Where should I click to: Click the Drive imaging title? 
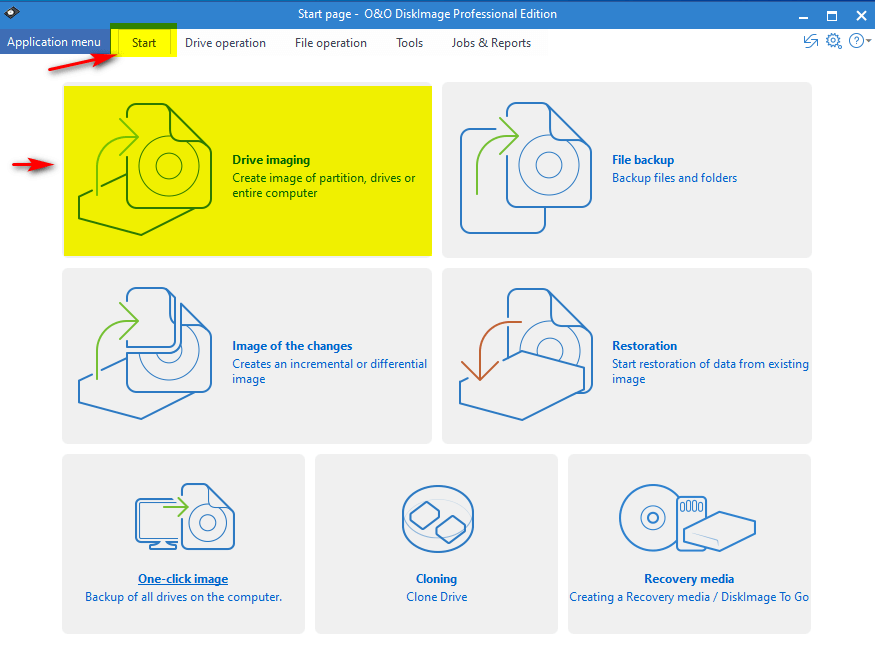[x=271, y=160]
